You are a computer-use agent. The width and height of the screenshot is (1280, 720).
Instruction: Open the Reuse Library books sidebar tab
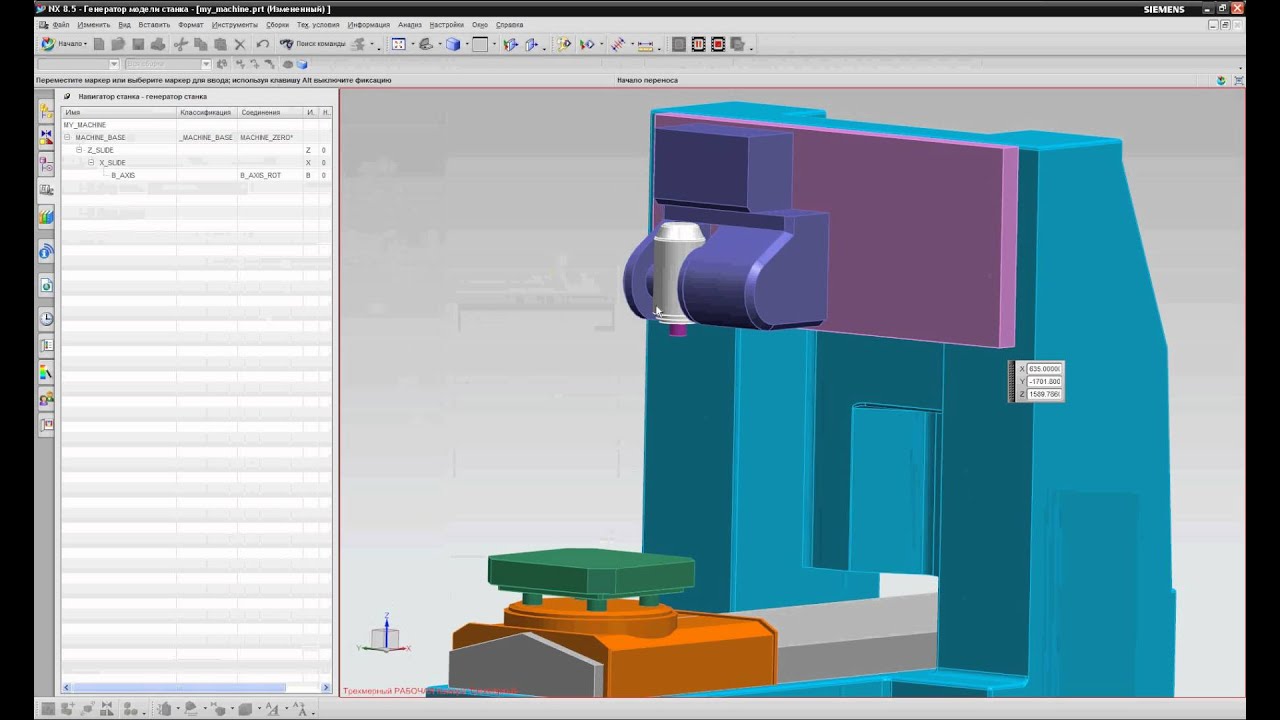(46, 216)
